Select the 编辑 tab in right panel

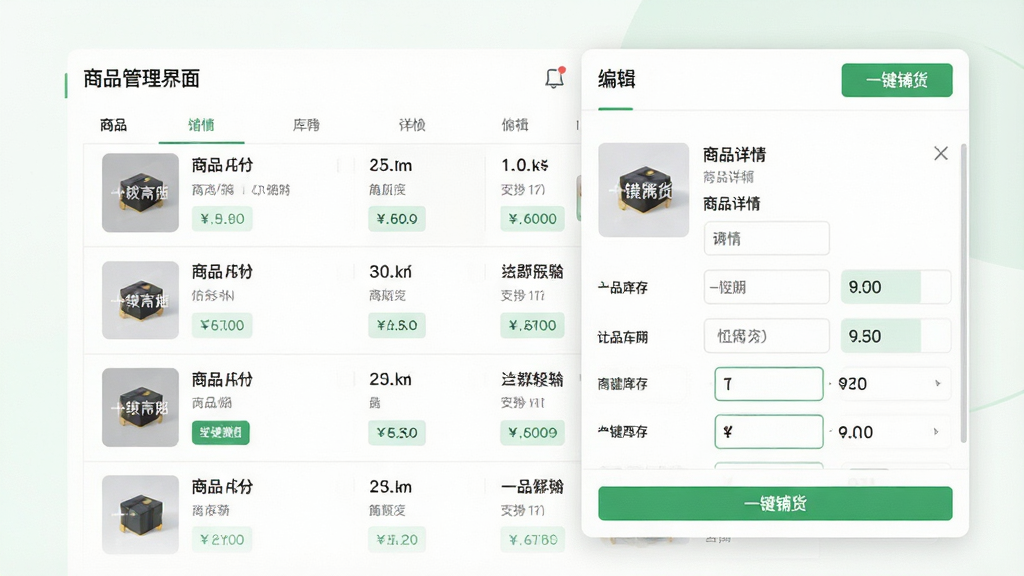[616, 79]
